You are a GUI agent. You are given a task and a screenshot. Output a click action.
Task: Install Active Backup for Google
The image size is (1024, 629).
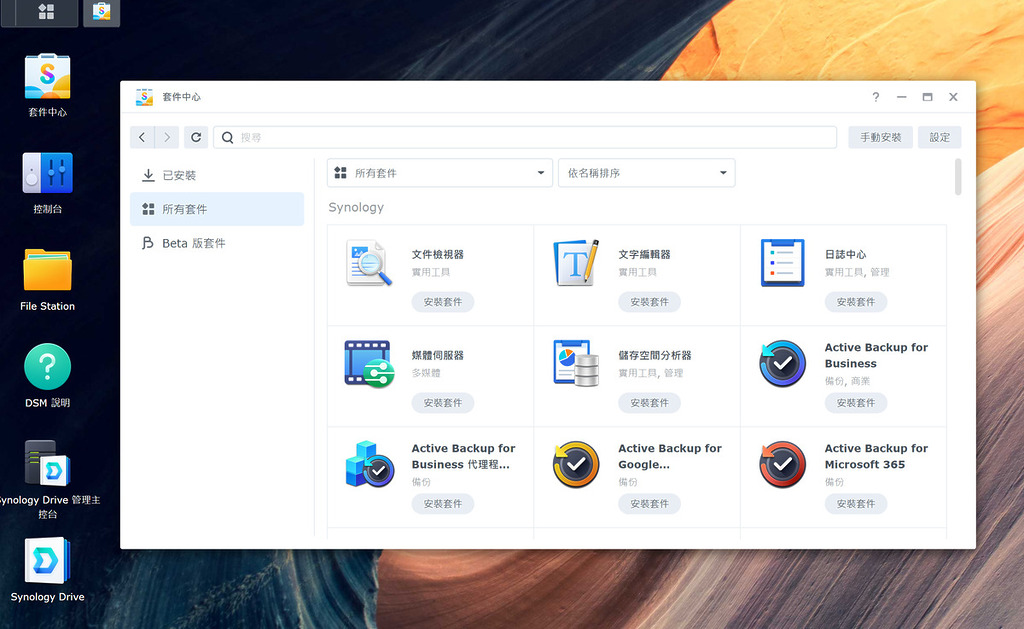[649, 504]
